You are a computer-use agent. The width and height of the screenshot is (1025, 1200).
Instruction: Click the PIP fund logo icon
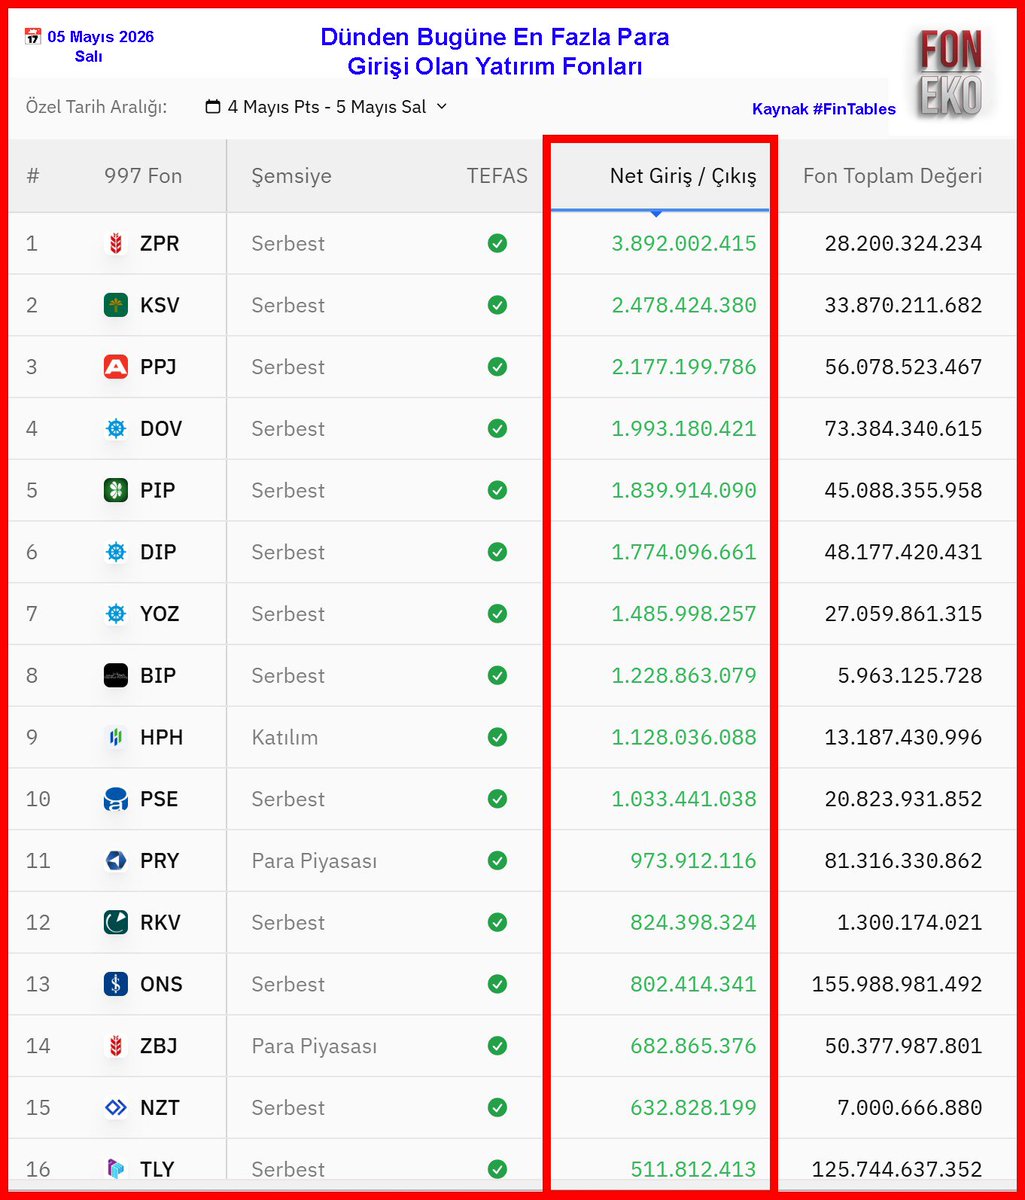116,490
